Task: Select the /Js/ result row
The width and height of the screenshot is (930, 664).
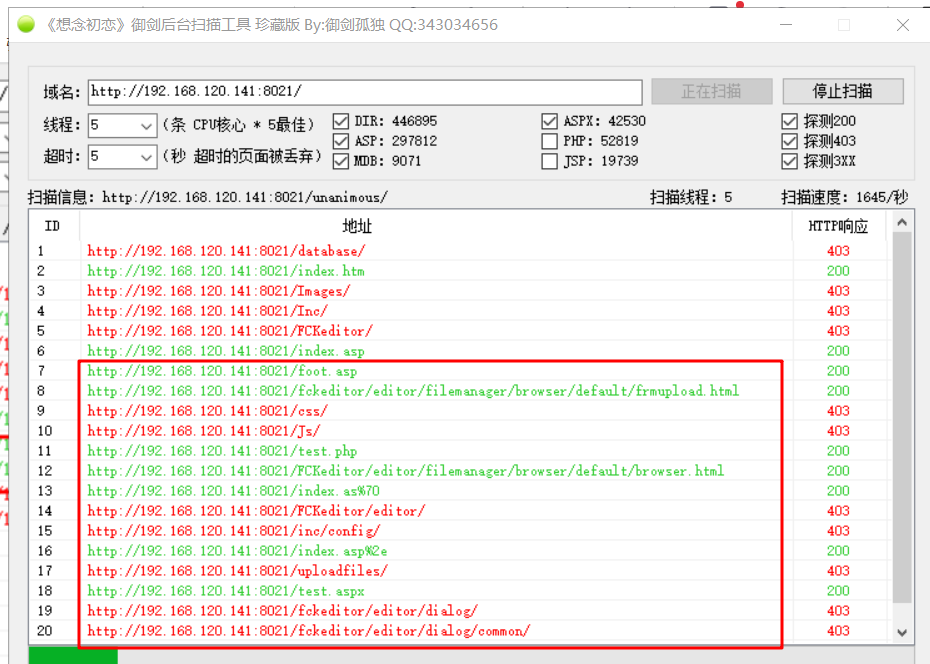Action: point(457,431)
